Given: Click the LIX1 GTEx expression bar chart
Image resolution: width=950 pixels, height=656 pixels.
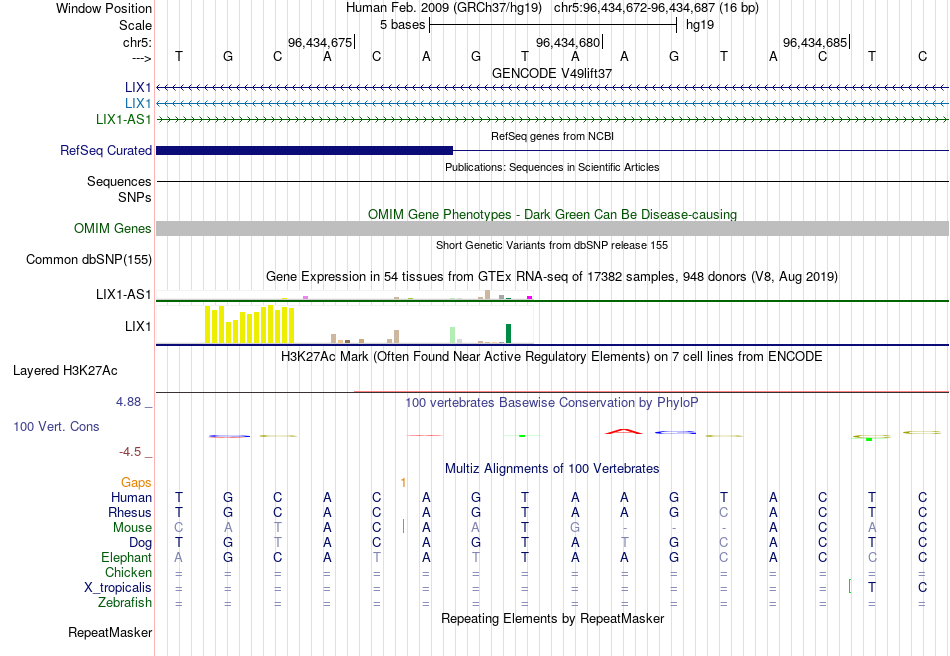Looking at the screenshot, I should pyautogui.click(x=344, y=325).
